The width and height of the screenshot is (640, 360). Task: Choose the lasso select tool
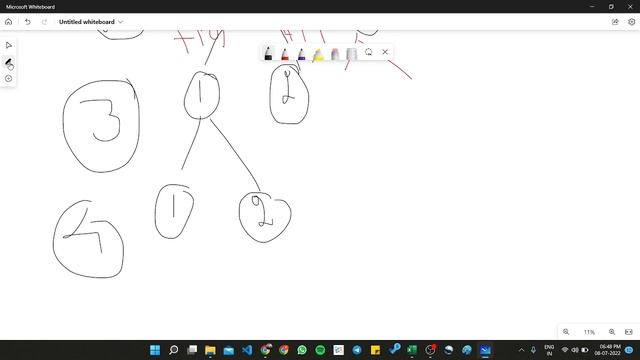pyautogui.click(x=369, y=52)
